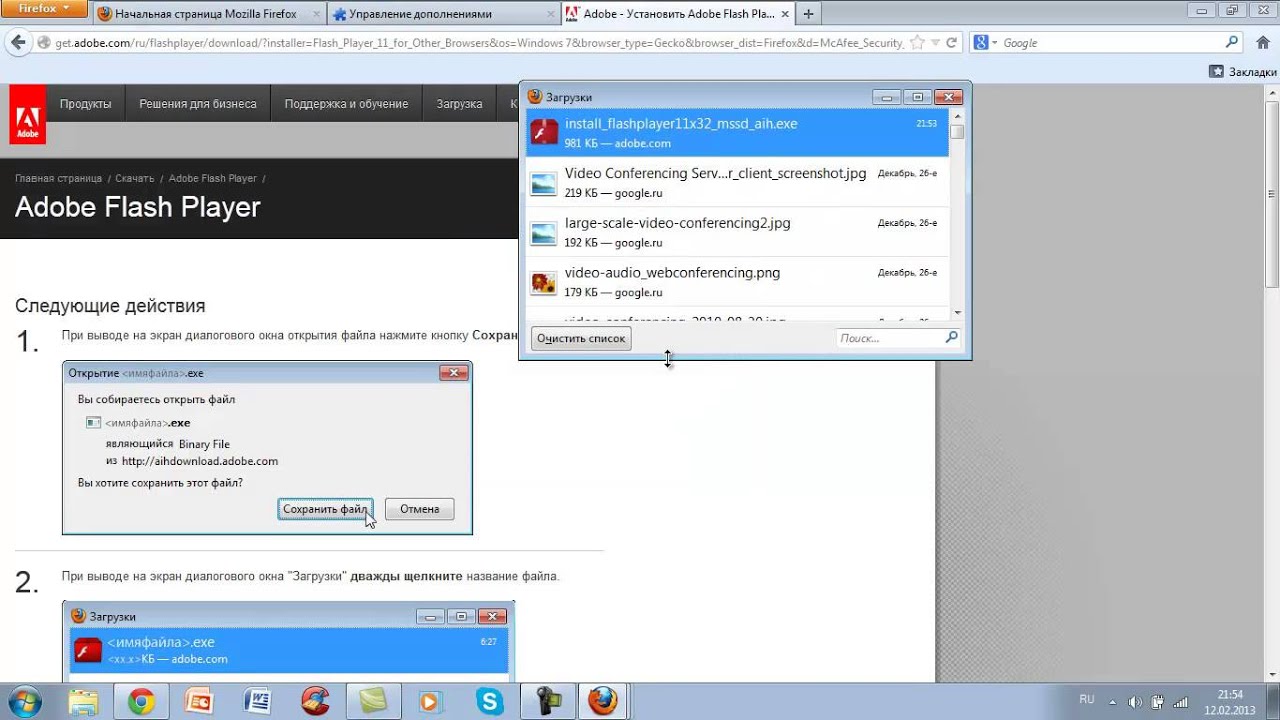Click Очистить список button in Загрузки
Screen dimensions: 1280x720
point(581,338)
